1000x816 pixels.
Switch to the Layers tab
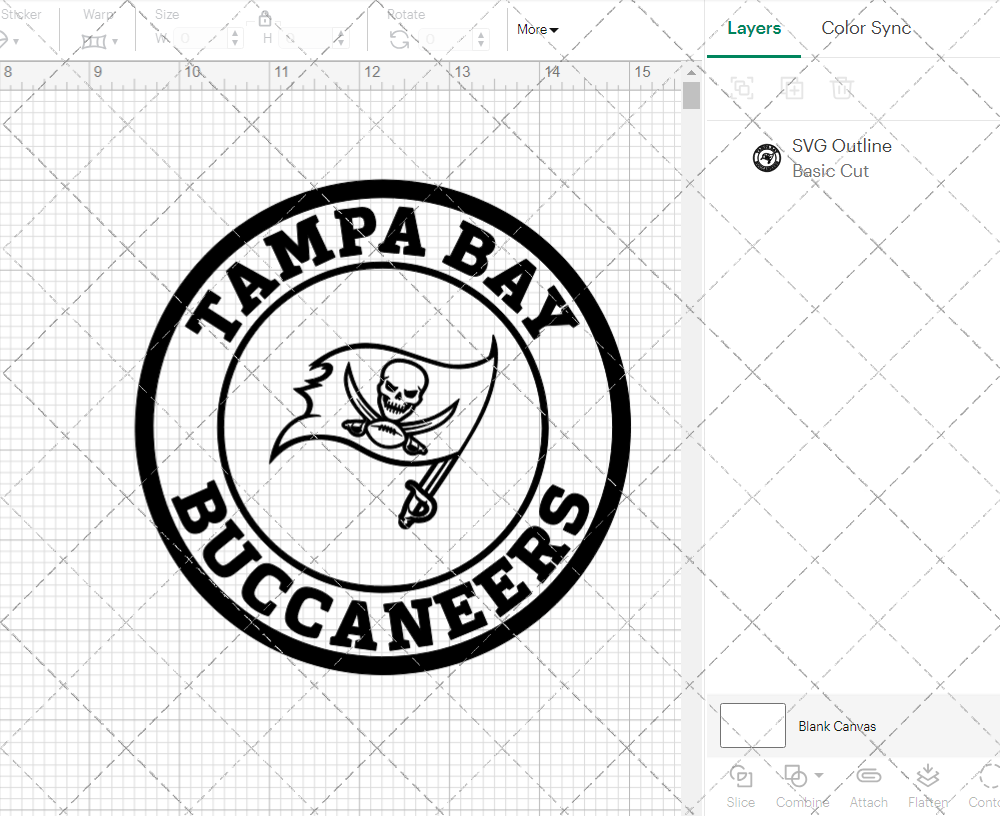[754, 28]
